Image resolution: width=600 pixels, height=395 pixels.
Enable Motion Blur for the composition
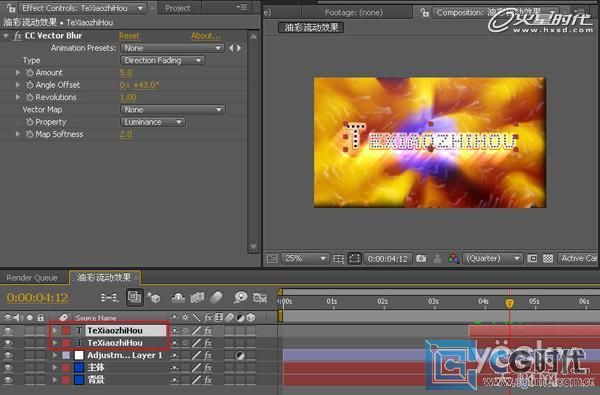[216, 297]
